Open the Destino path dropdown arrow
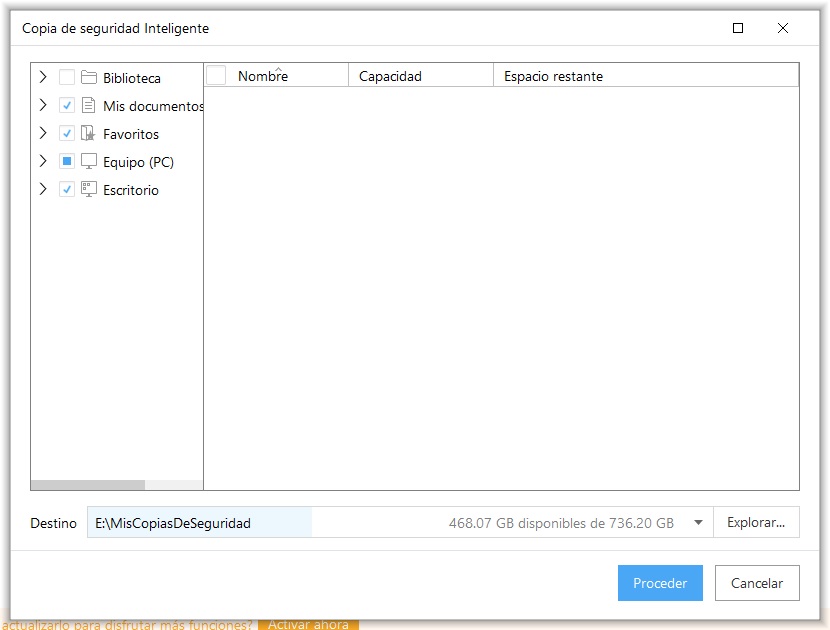This screenshot has height=630, width=830. pos(698,523)
